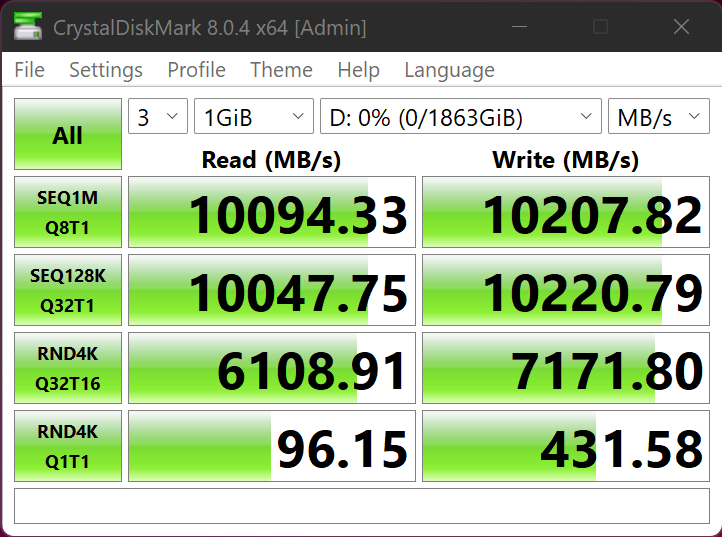The height and width of the screenshot is (537, 722).
Task: Click the RND4K Q1T1 read result 96.15
Action: point(272,446)
